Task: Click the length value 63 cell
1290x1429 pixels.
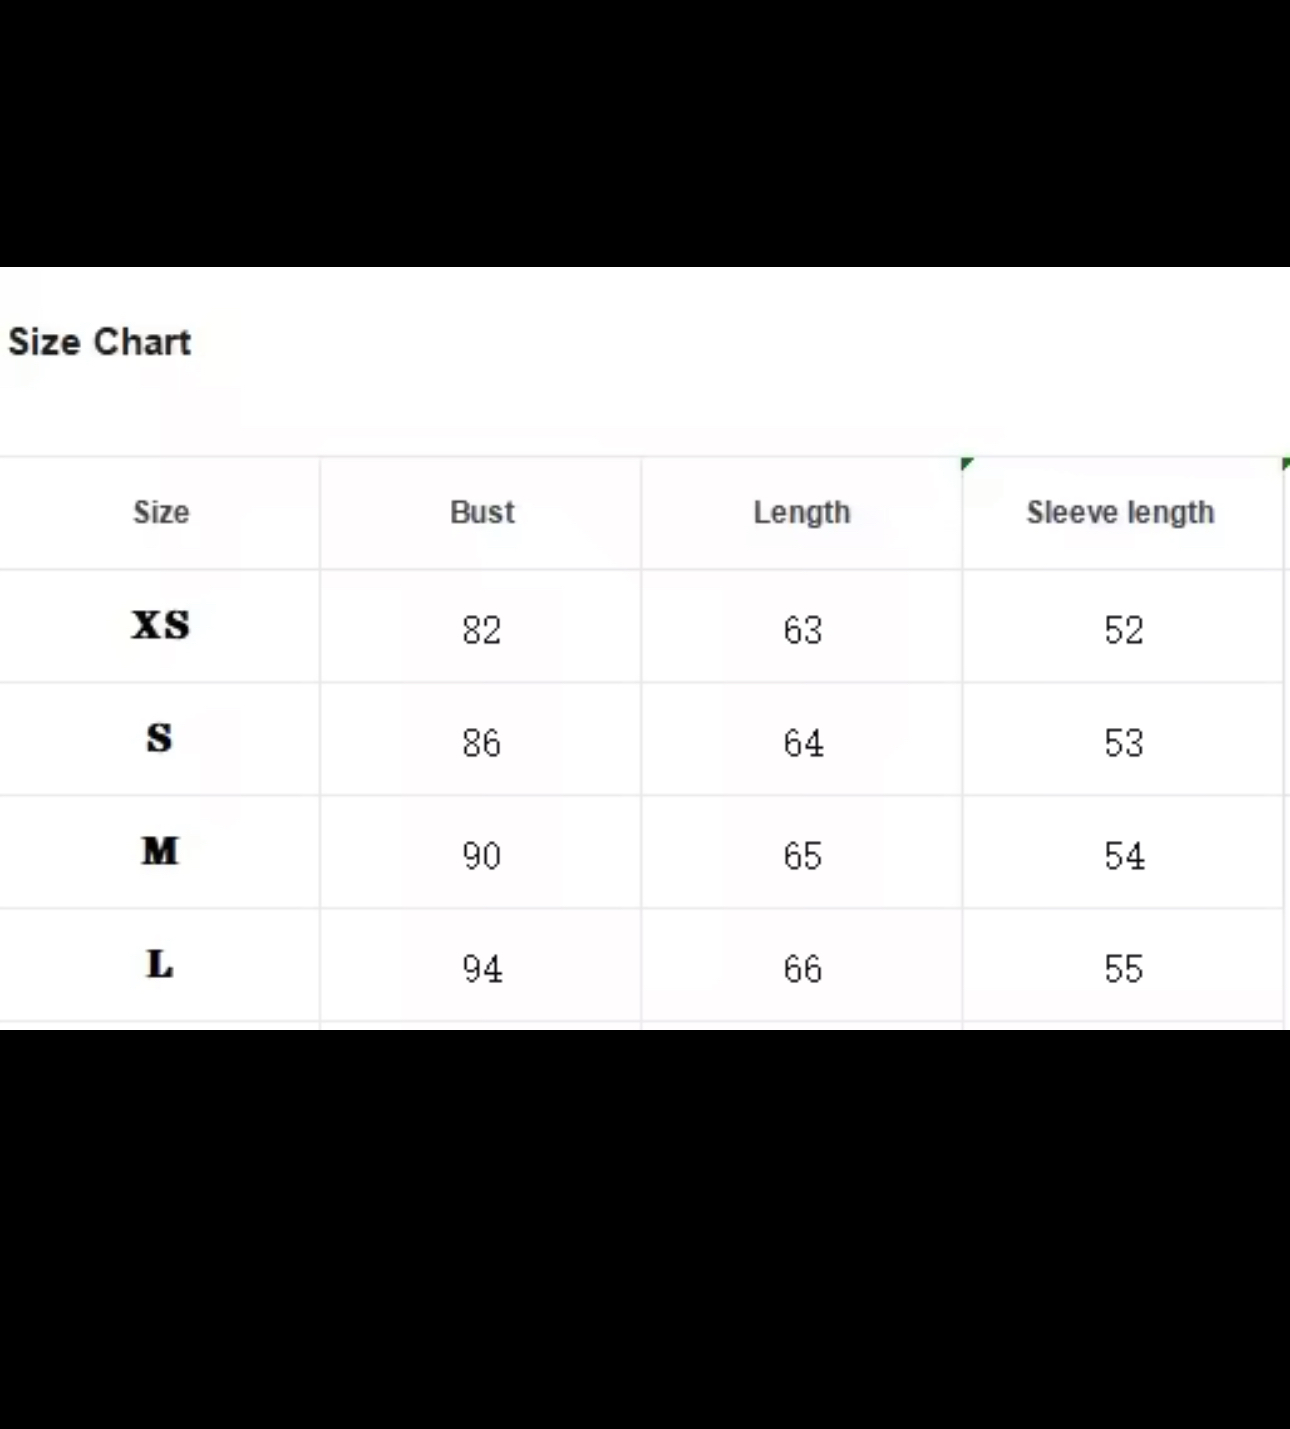Action: (x=803, y=630)
